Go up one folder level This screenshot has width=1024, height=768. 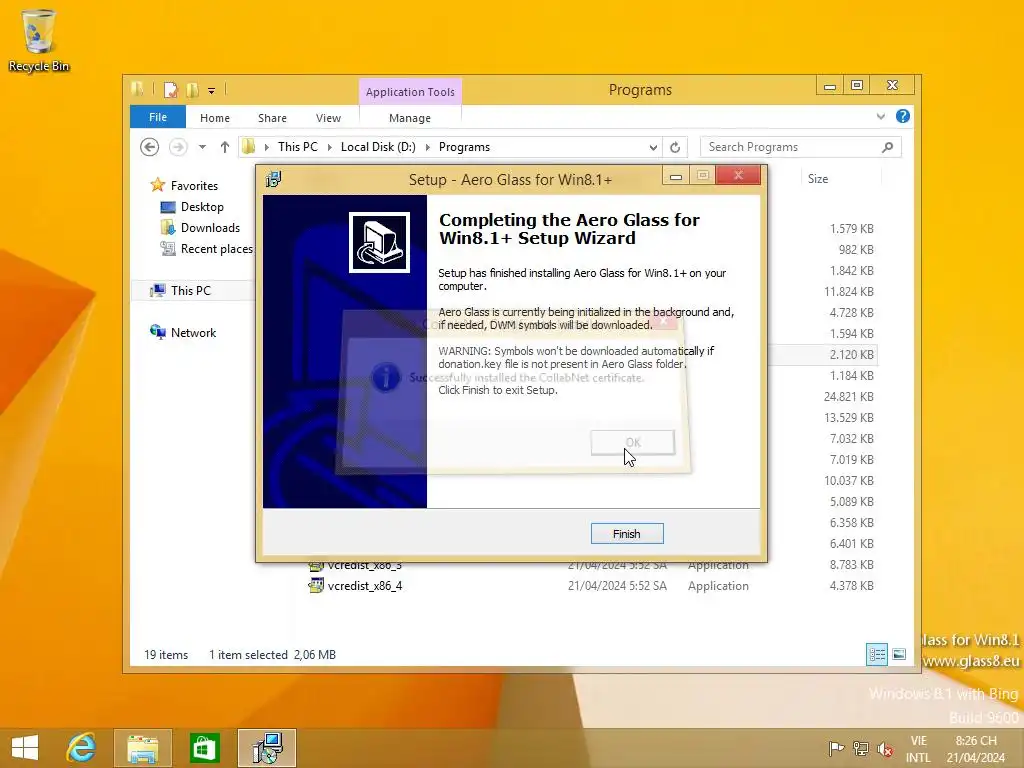pos(225,147)
